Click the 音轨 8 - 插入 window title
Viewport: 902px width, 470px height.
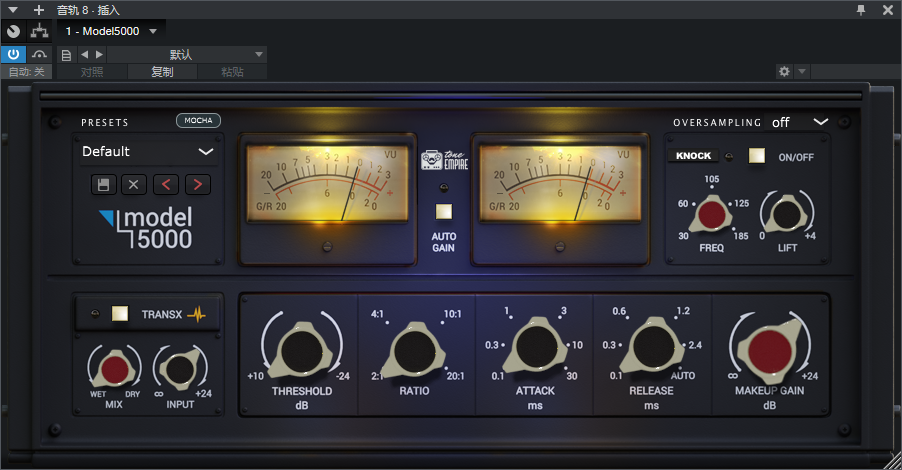click(x=88, y=10)
